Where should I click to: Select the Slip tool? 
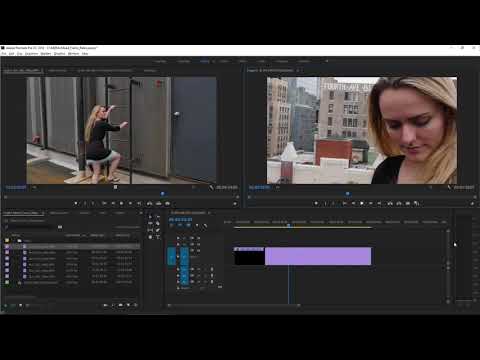pyautogui.click(x=150, y=230)
